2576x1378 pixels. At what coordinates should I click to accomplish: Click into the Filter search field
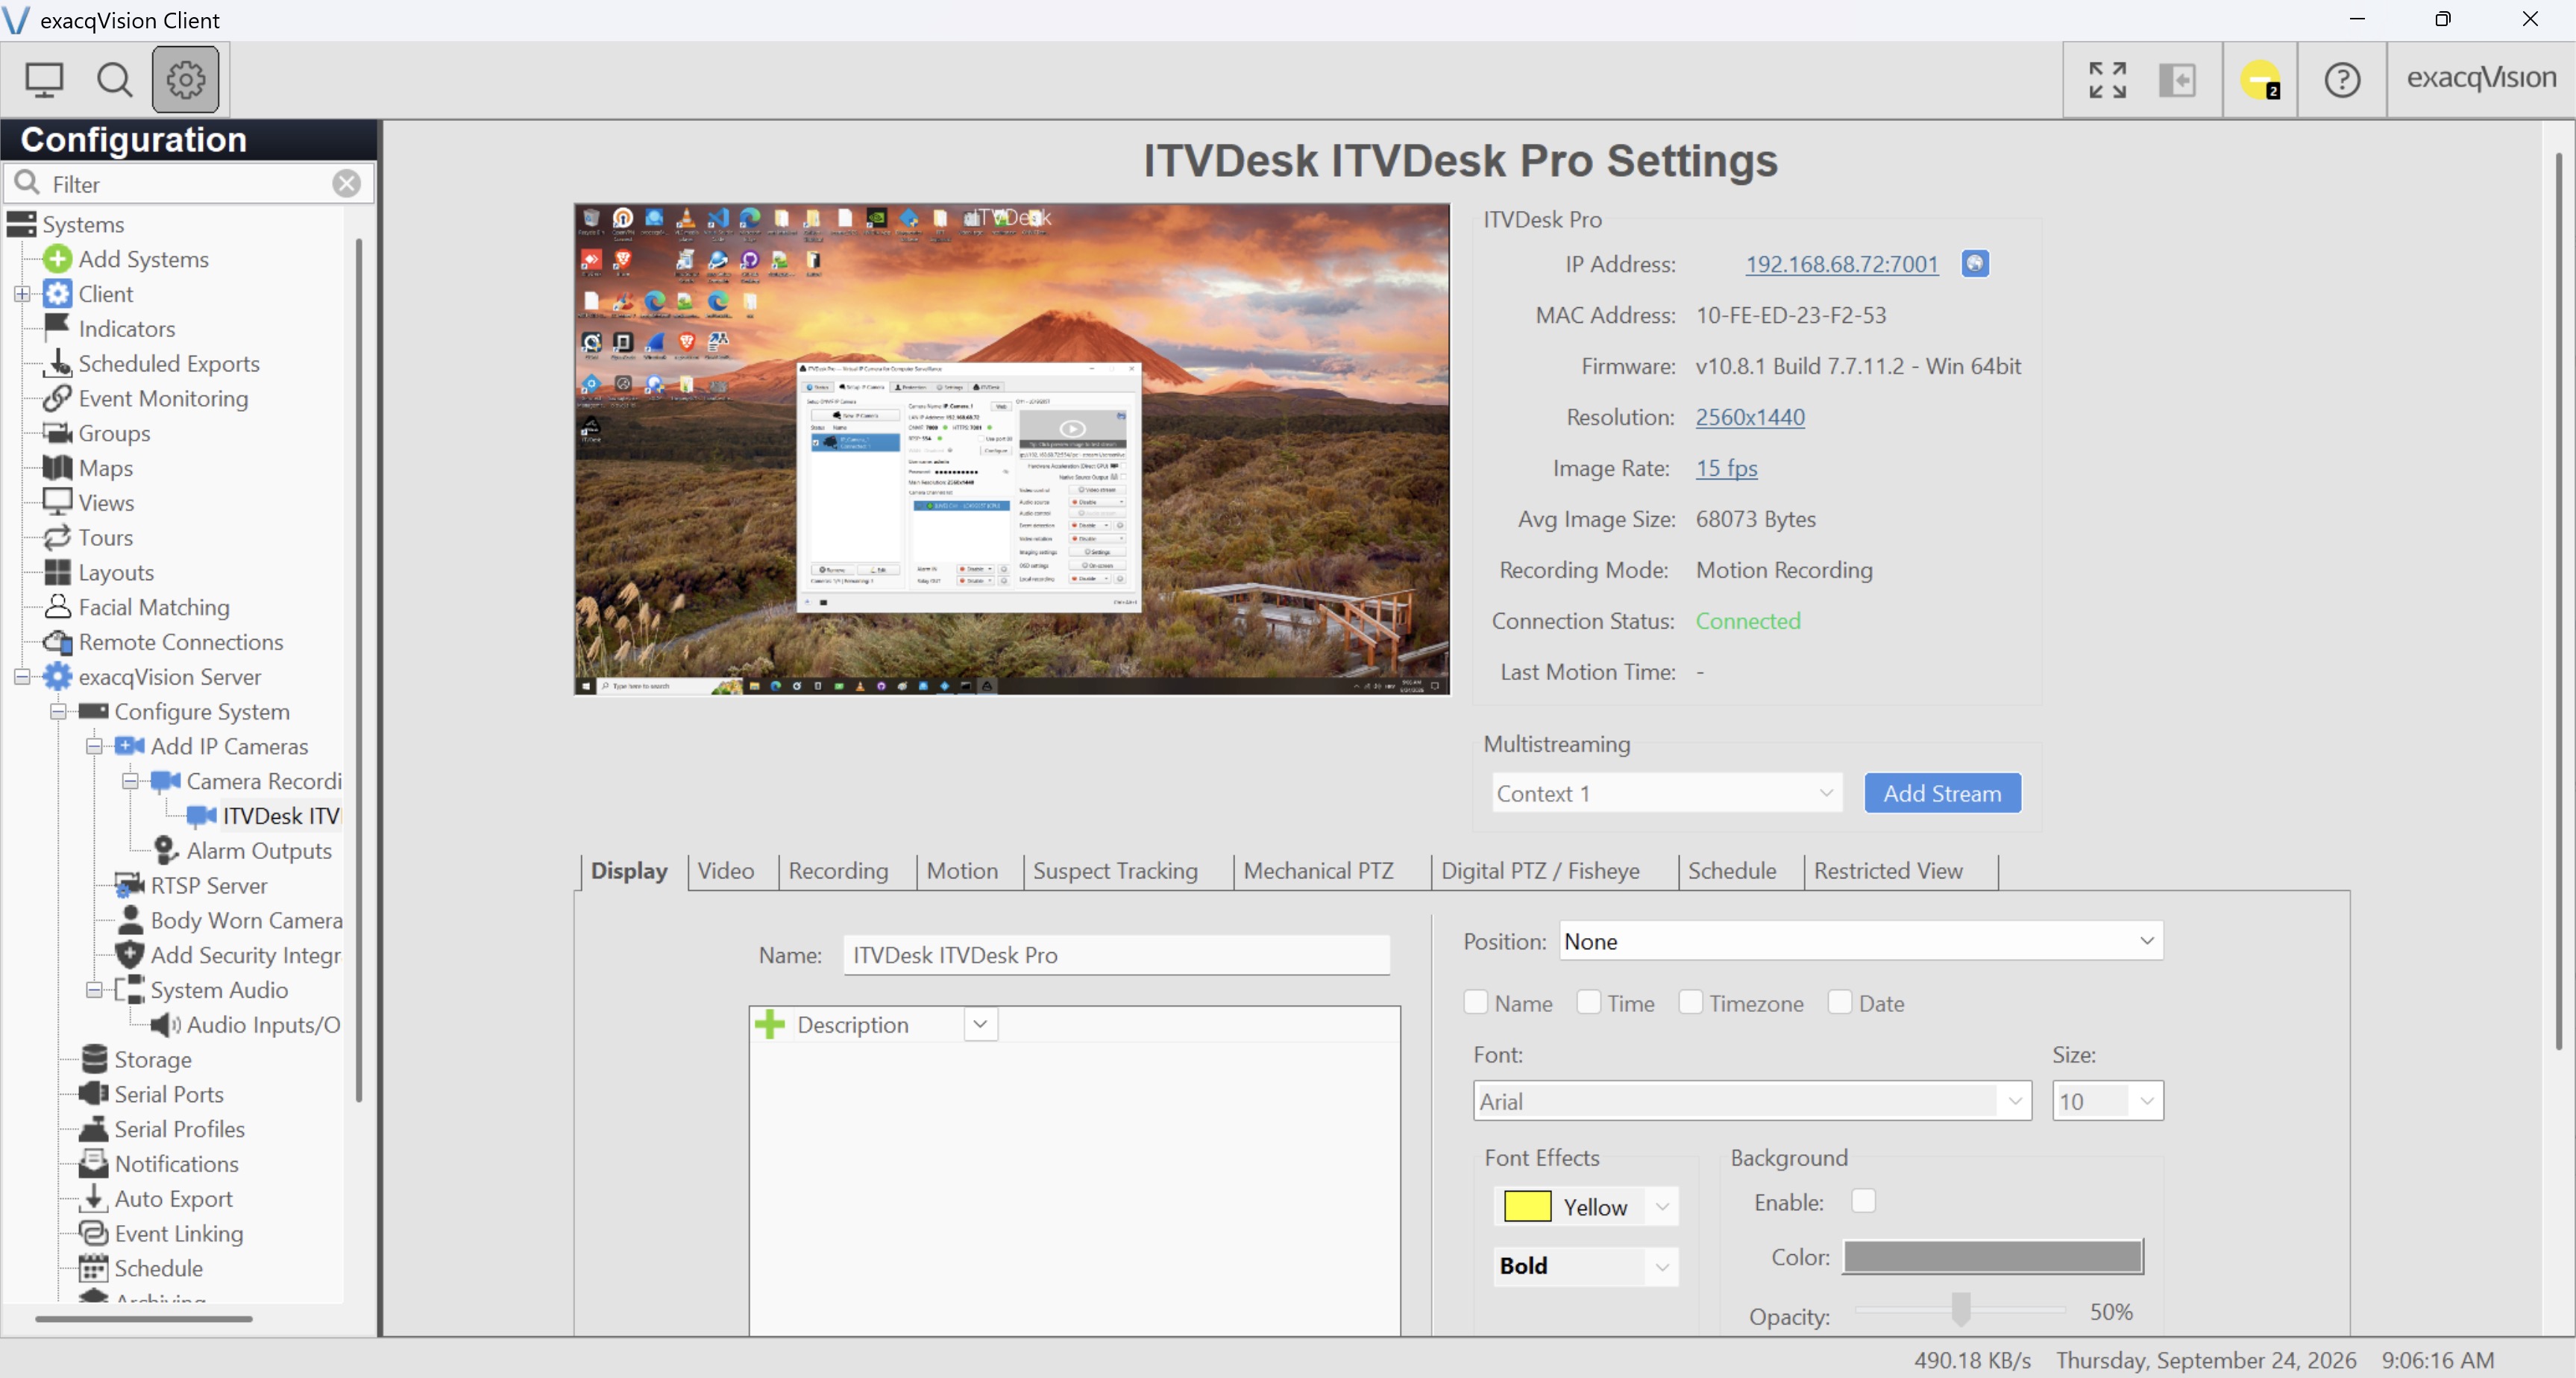click(x=189, y=184)
